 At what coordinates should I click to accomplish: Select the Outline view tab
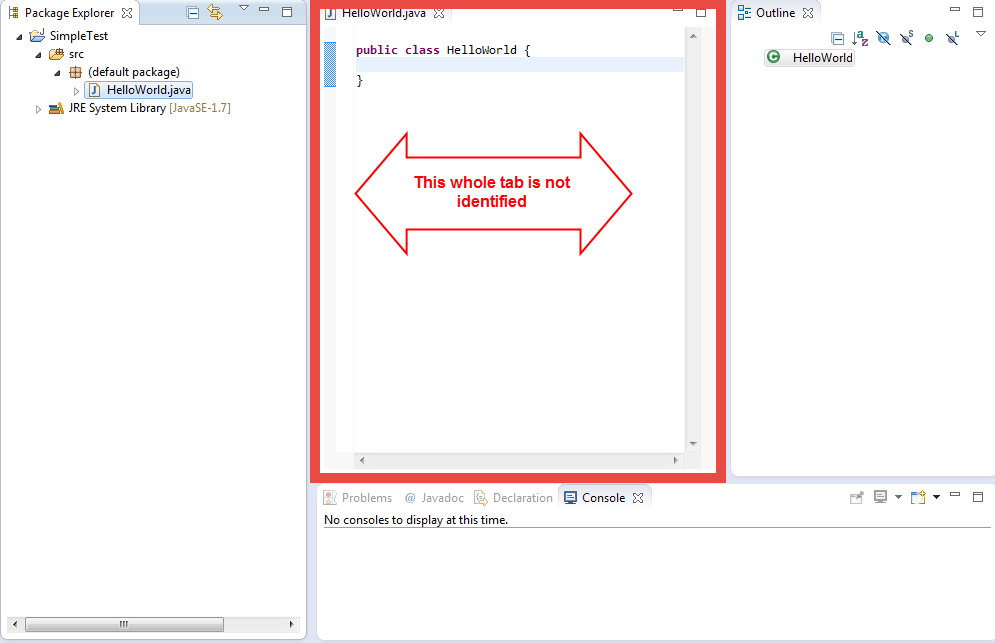[x=775, y=13]
